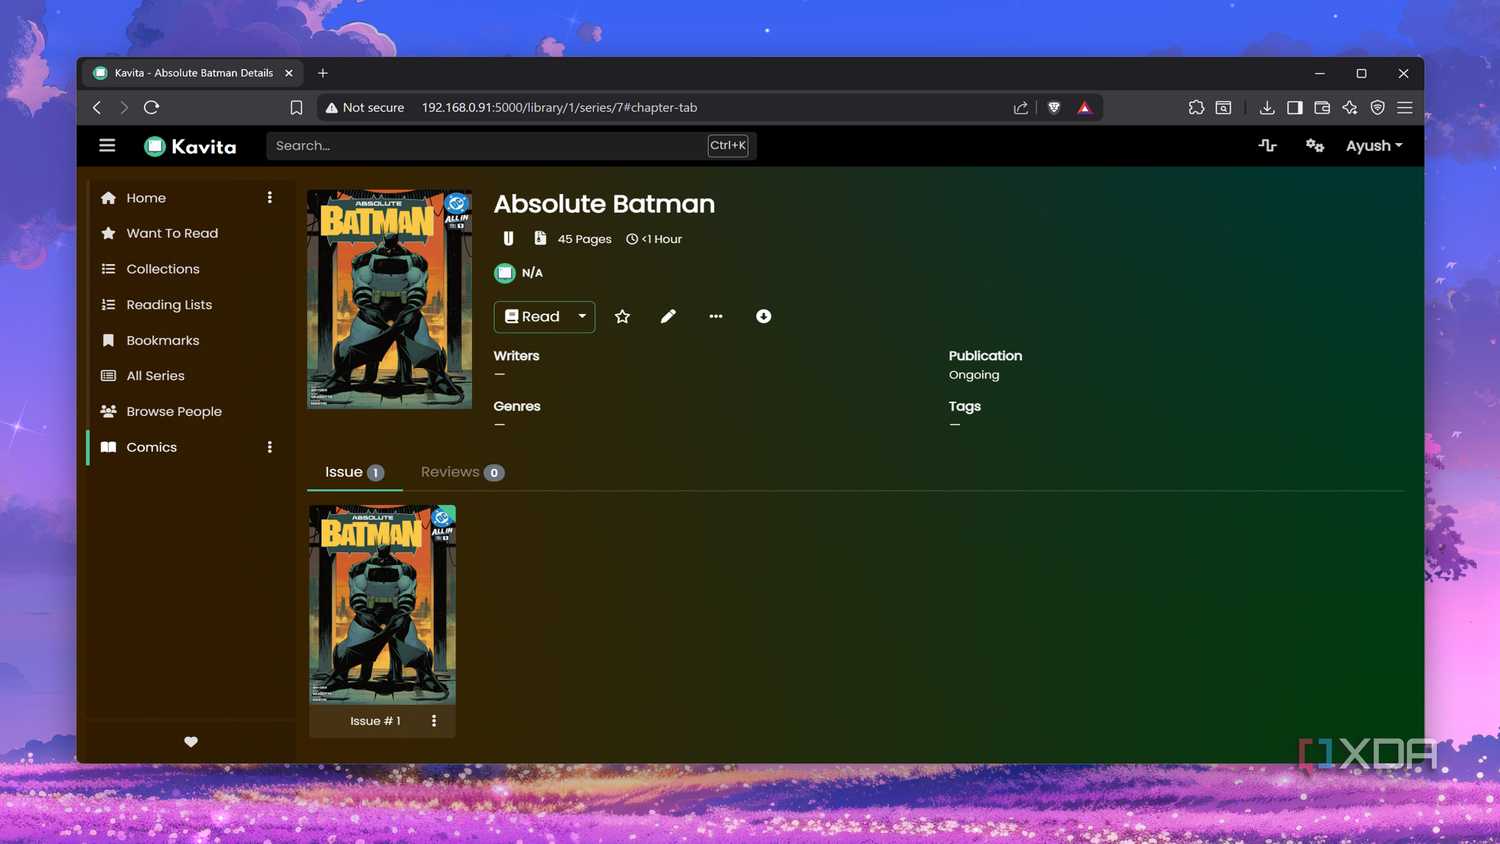The image size is (1500, 844).
Task: Open Issue #1 card options menu
Action: 434,721
